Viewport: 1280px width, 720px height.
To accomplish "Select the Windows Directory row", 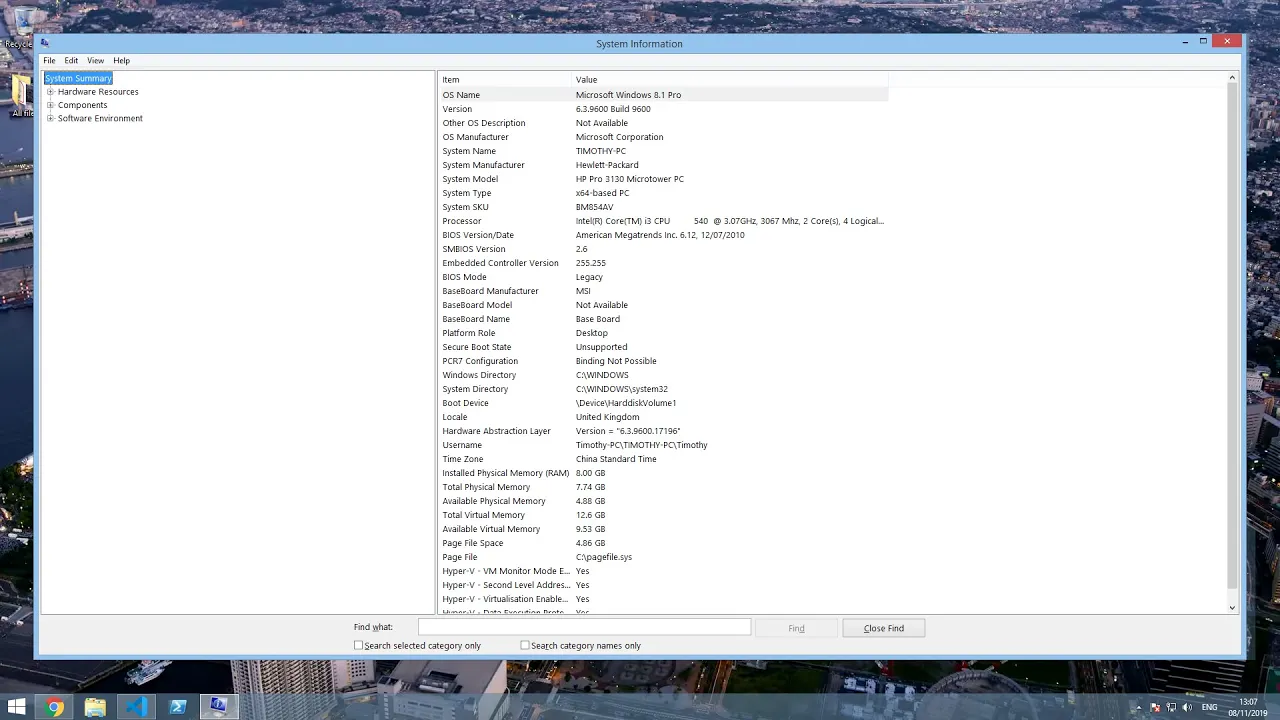I will click(x=663, y=375).
